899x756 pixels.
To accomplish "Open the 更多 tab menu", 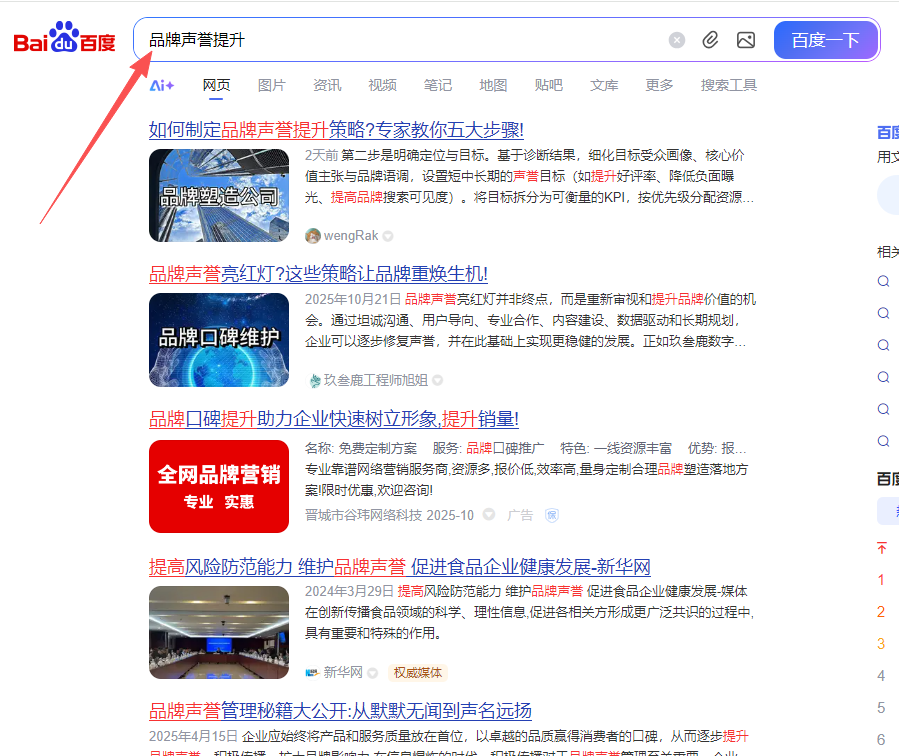I will tap(659, 86).
